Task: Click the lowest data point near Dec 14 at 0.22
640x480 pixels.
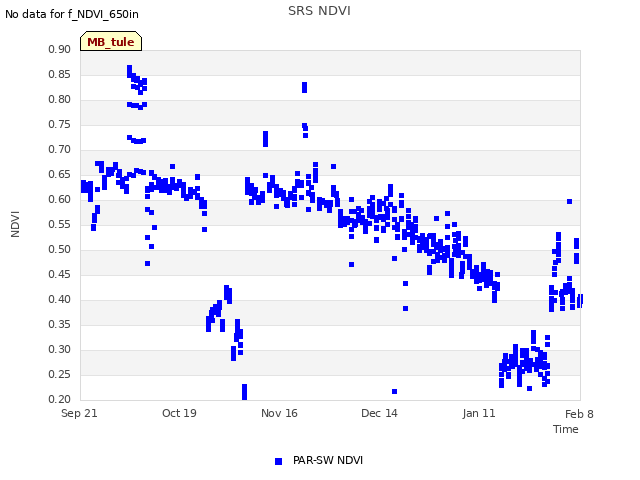Action: coord(394,391)
